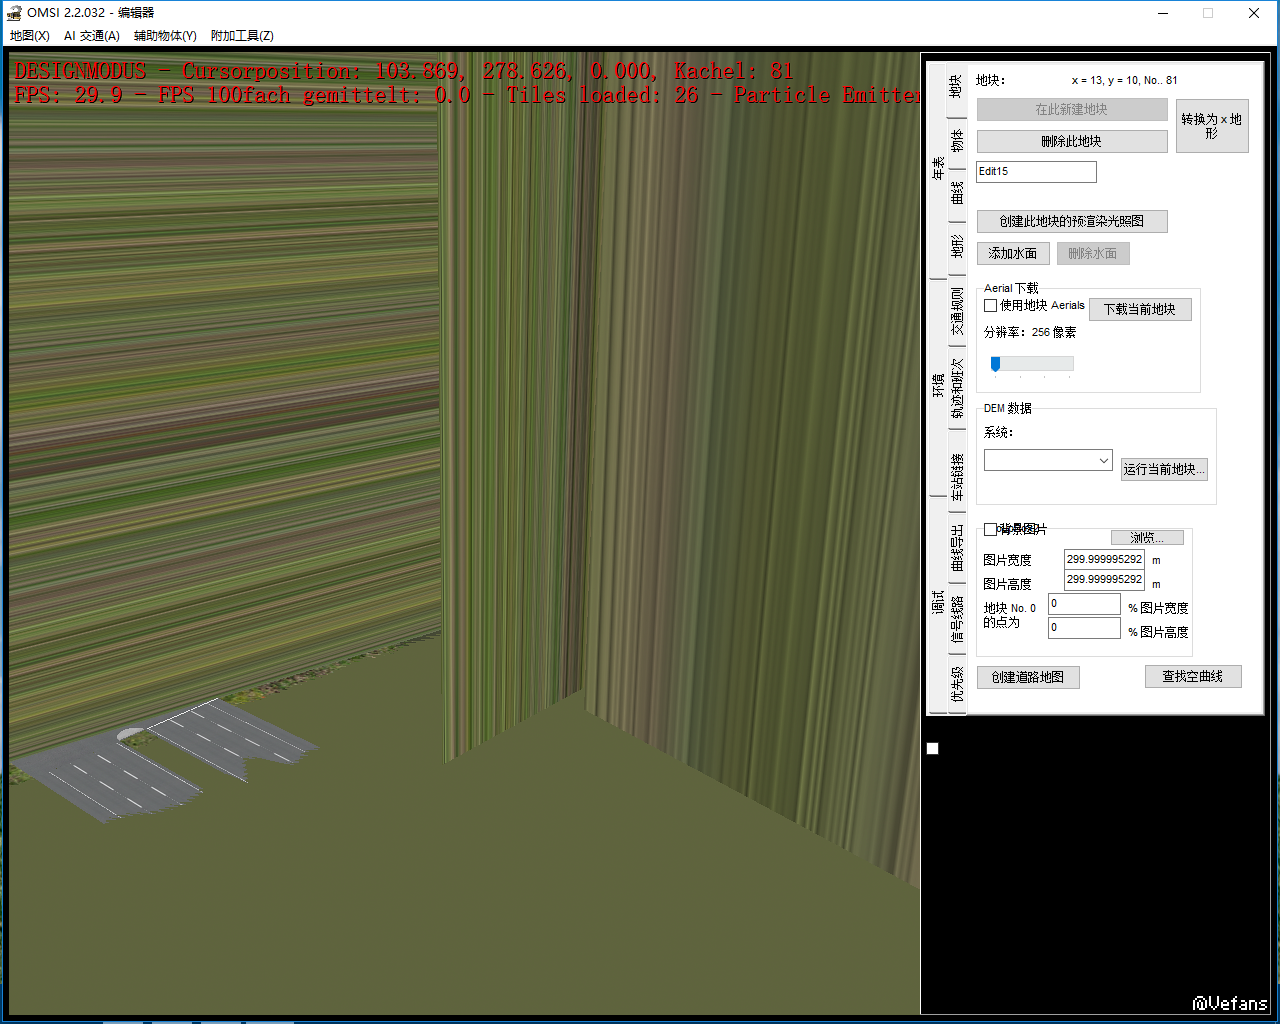Viewport: 1280px width, 1024px height.
Task: Click the 添加水面 button
Action: point(1013,254)
